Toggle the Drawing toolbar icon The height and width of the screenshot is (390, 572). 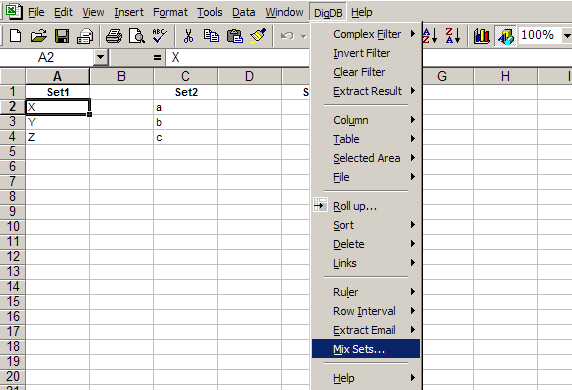pyautogui.click(x=505, y=36)
